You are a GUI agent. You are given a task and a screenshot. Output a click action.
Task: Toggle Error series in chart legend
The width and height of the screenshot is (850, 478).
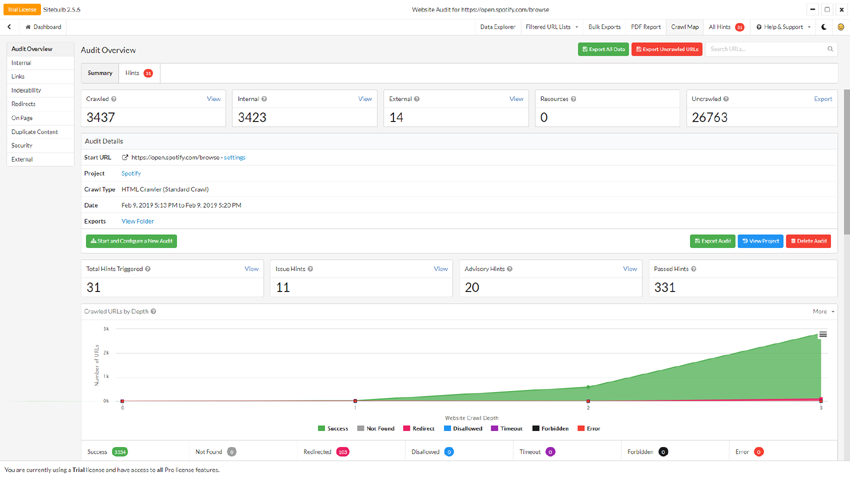tap(589, 429)
